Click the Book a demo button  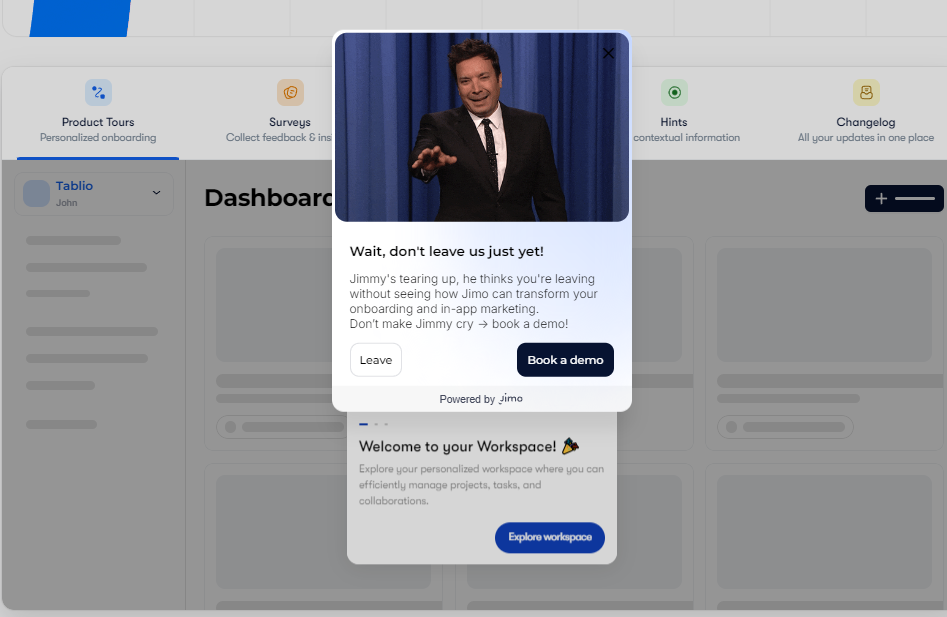coord(565,360)
